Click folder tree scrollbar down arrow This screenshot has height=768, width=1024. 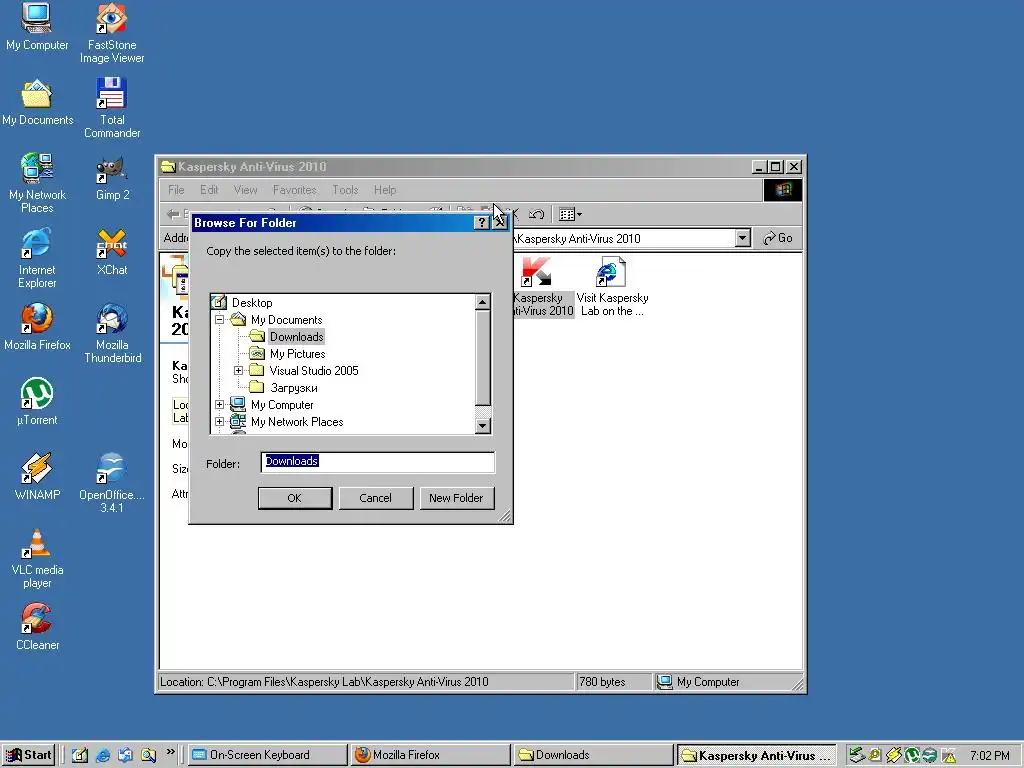pyautogui.click(x=483, y=426)
